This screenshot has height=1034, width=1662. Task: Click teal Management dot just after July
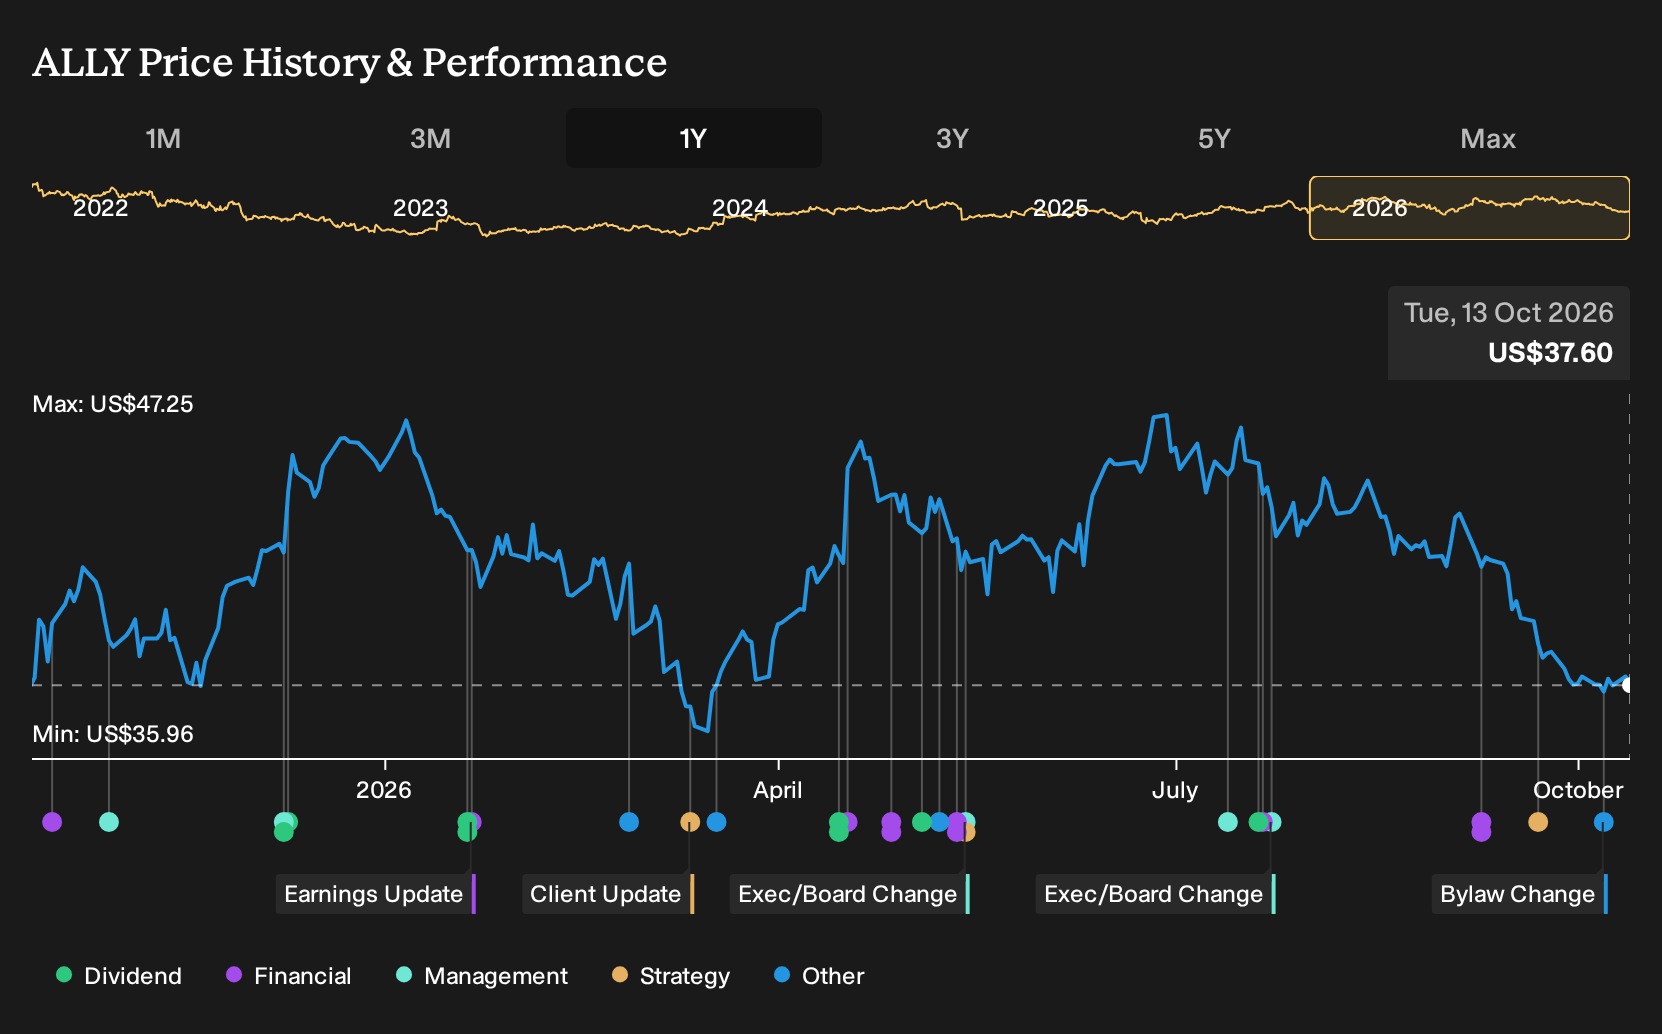coord(1228,822)
